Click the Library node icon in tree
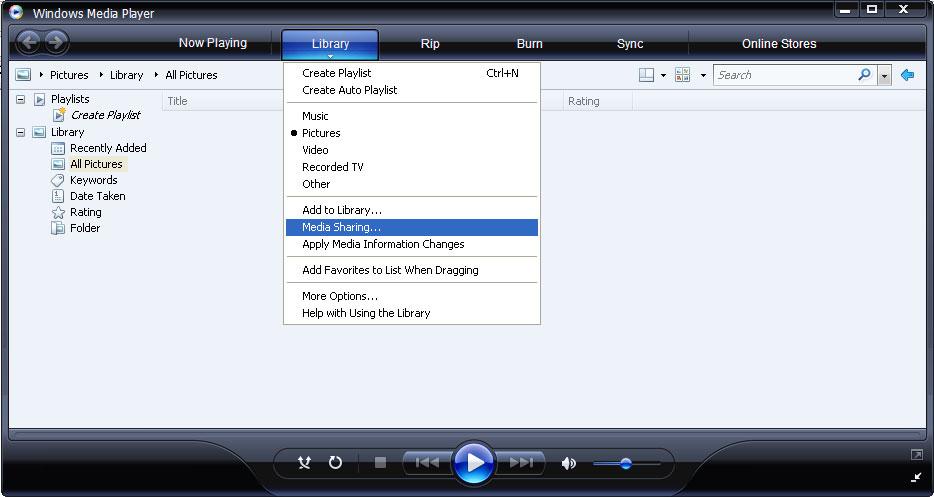The image size is (934, 497). (x=39, y=132)
